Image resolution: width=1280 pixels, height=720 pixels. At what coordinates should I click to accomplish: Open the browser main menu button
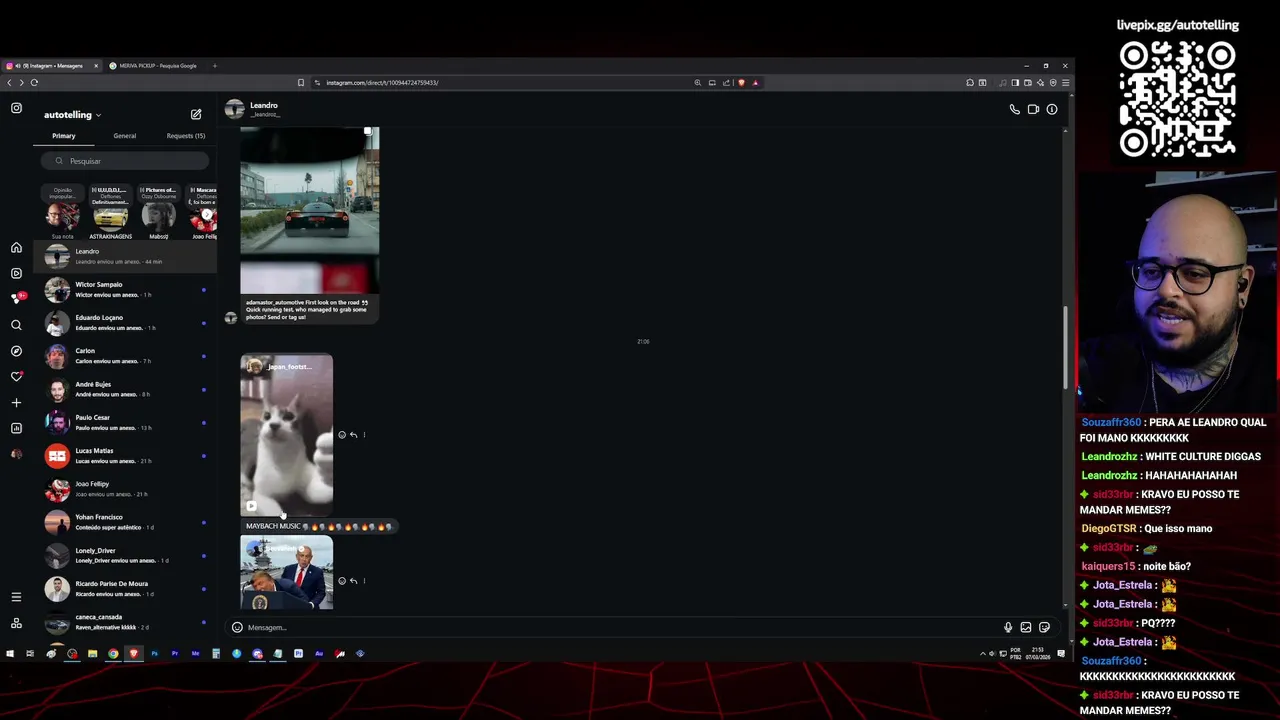tap(1065, 83)
